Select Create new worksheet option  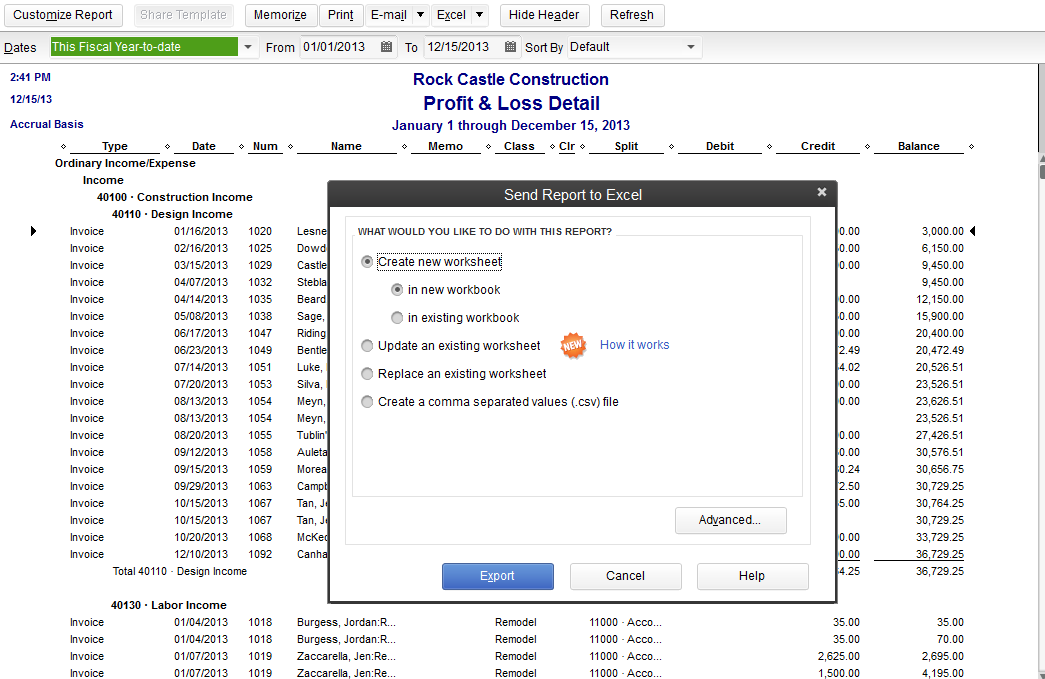(367, 262)
